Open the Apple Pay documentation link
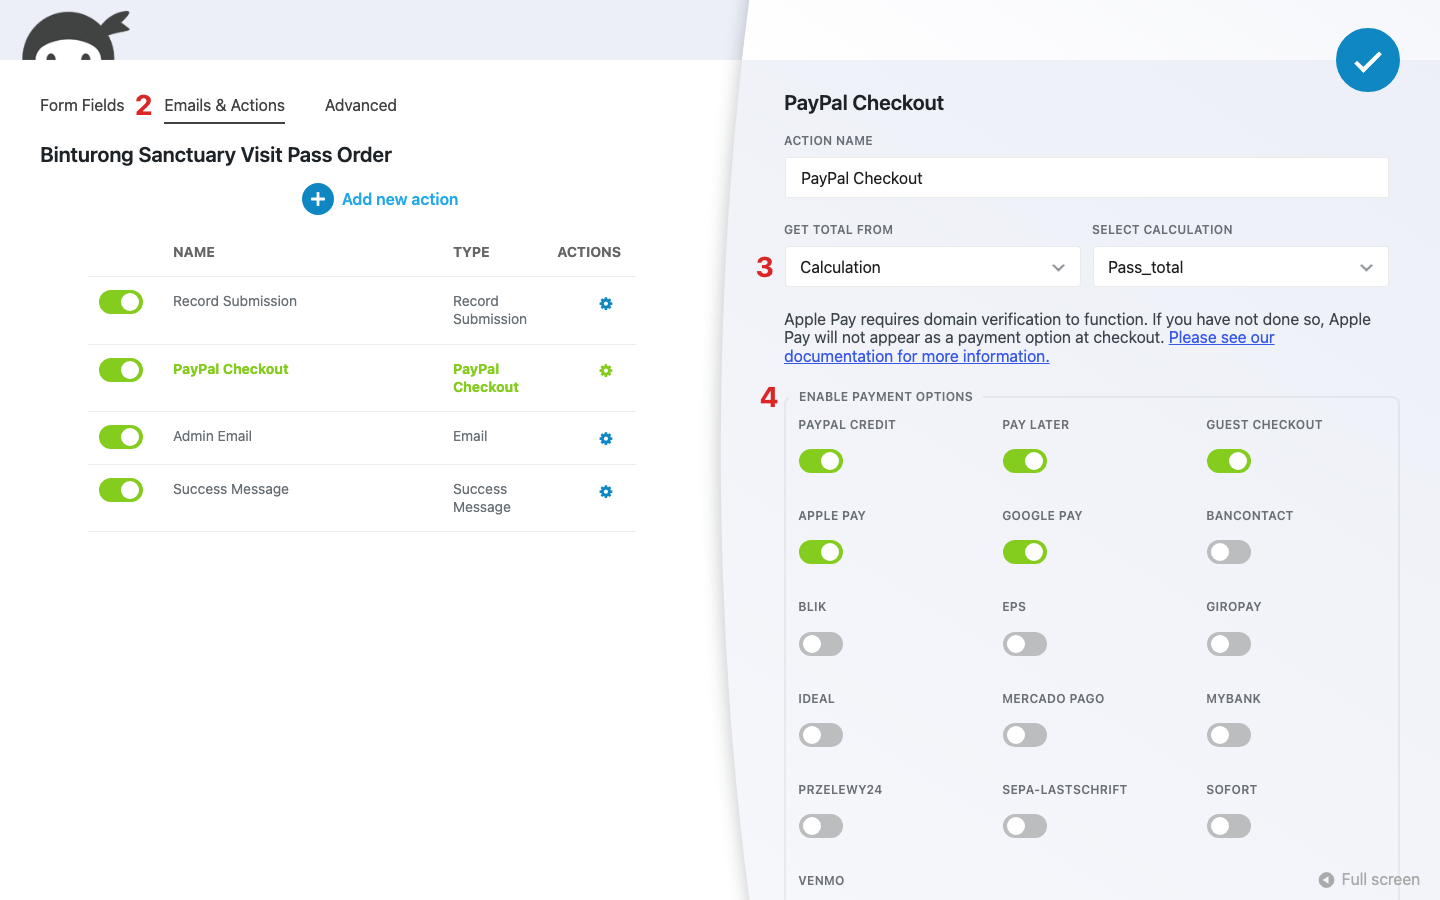The width and height of the screenshot is (1440, 900). tap(1029, 347)
